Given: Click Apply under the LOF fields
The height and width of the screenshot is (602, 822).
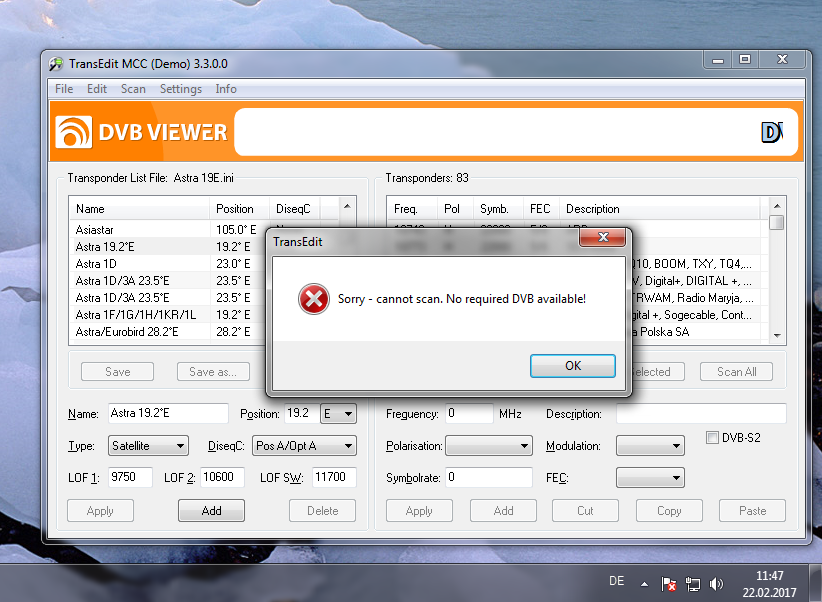Looking at the screenshot, I should (x=100, y=511).
